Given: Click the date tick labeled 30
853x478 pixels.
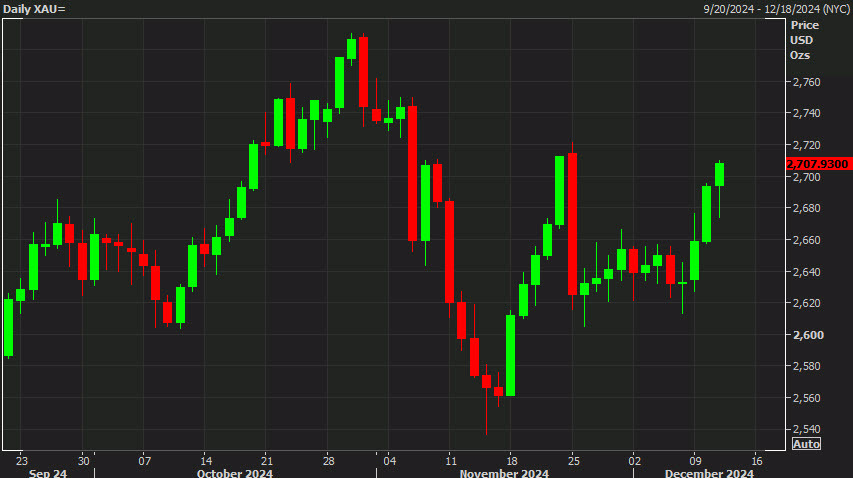Looking at the screenshot, I should [83, 461].
